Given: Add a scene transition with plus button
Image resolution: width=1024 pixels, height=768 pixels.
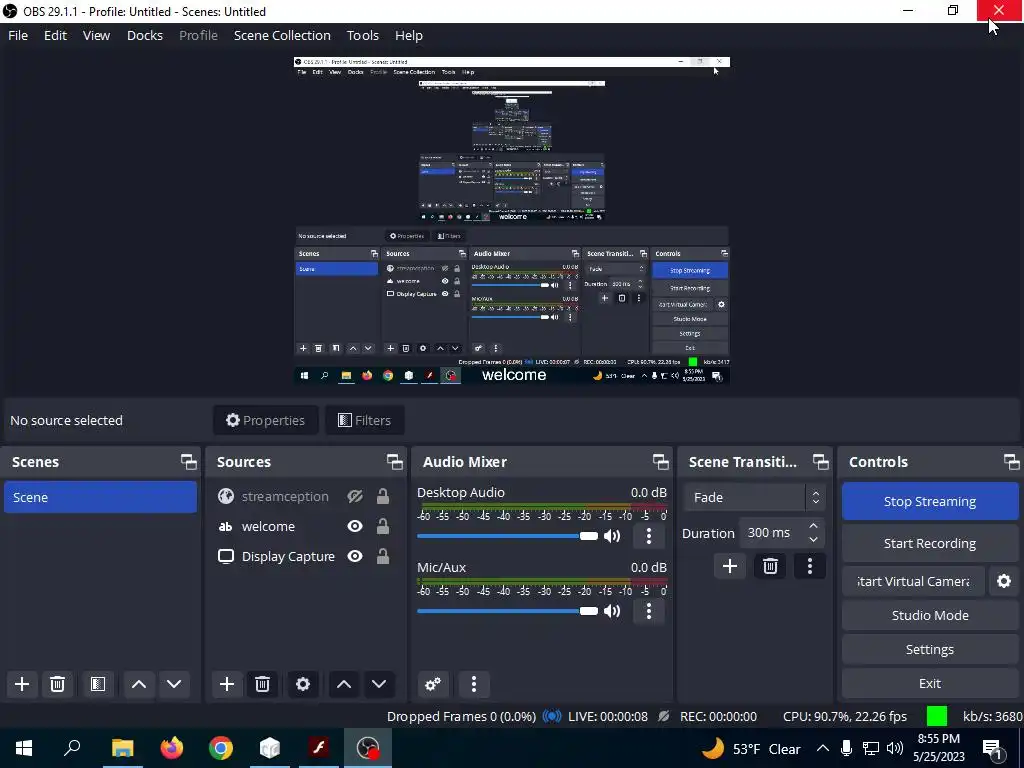Looking at the screenshot, I should click(730, 566).
